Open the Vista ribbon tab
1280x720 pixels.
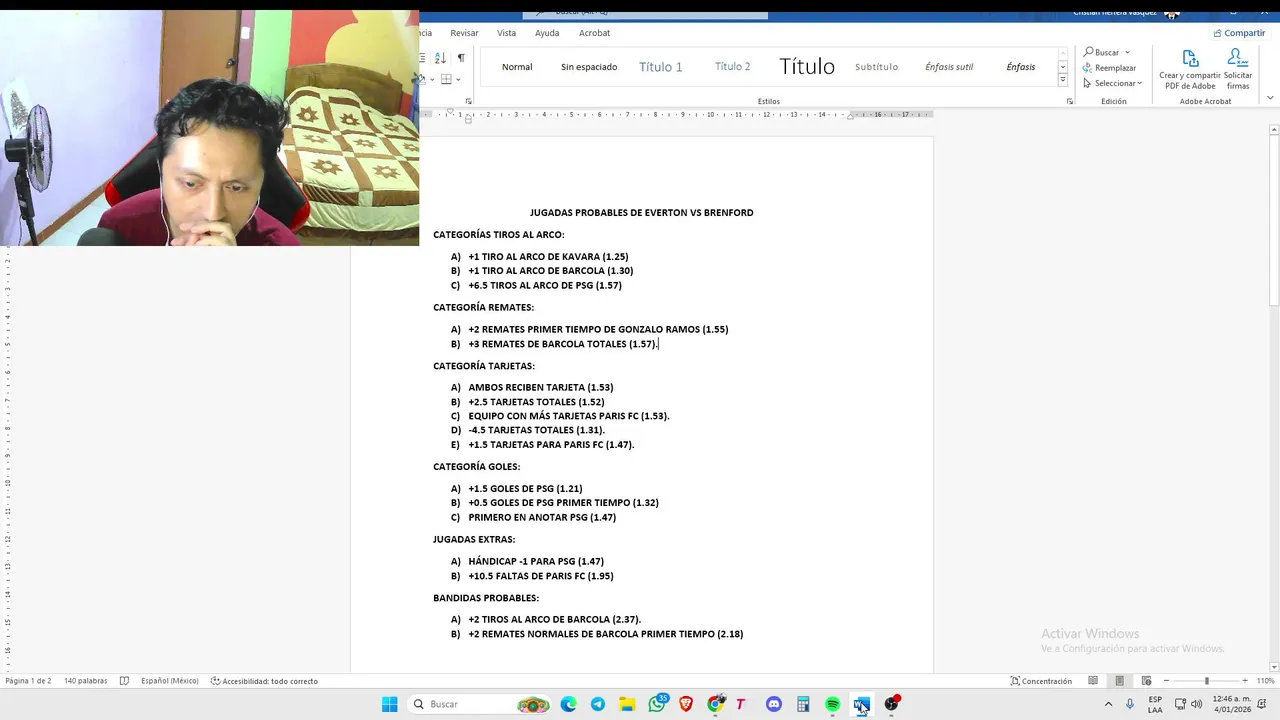(x=507, y=33)
